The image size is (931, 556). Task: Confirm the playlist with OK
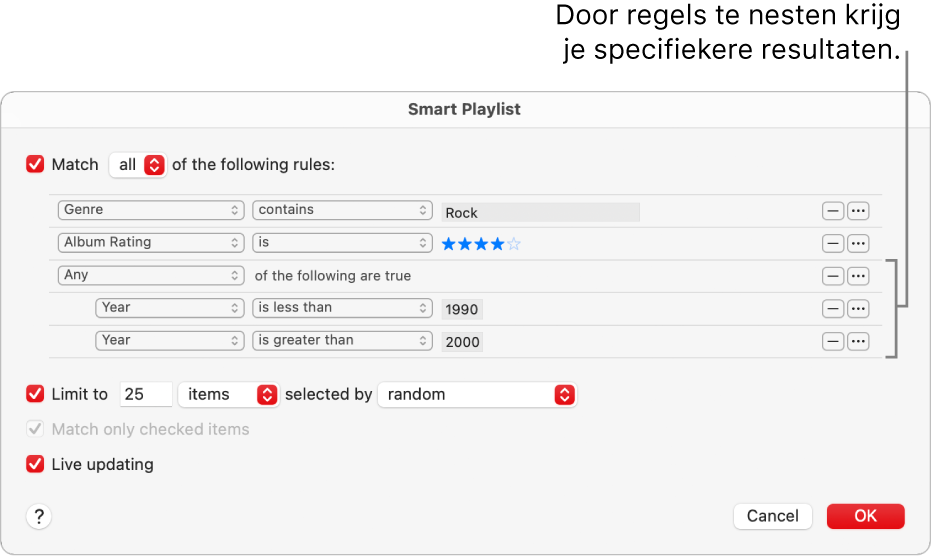tap(865, 516)
